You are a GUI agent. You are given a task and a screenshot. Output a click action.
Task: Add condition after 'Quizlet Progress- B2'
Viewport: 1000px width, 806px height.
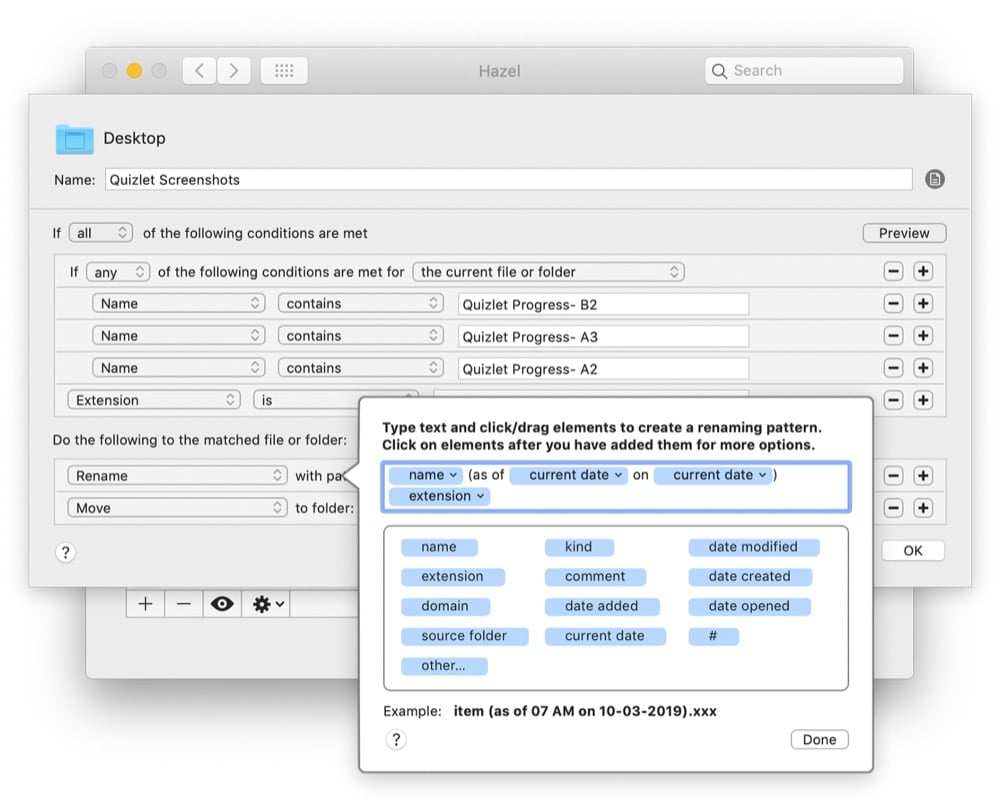tap(923, 303)
